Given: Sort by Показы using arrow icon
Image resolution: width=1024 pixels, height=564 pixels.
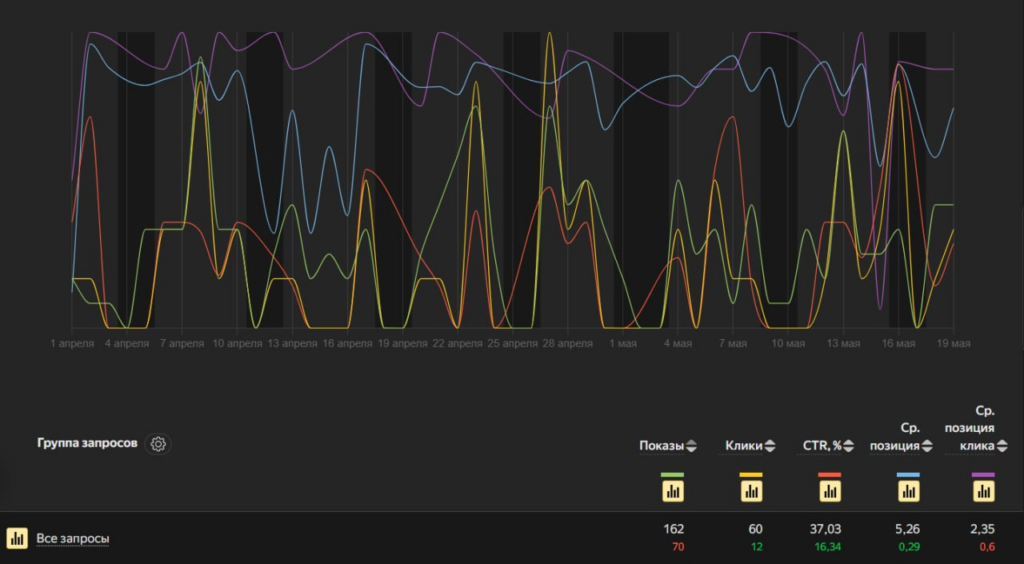Looking at the screenshot, I should 691,446.
